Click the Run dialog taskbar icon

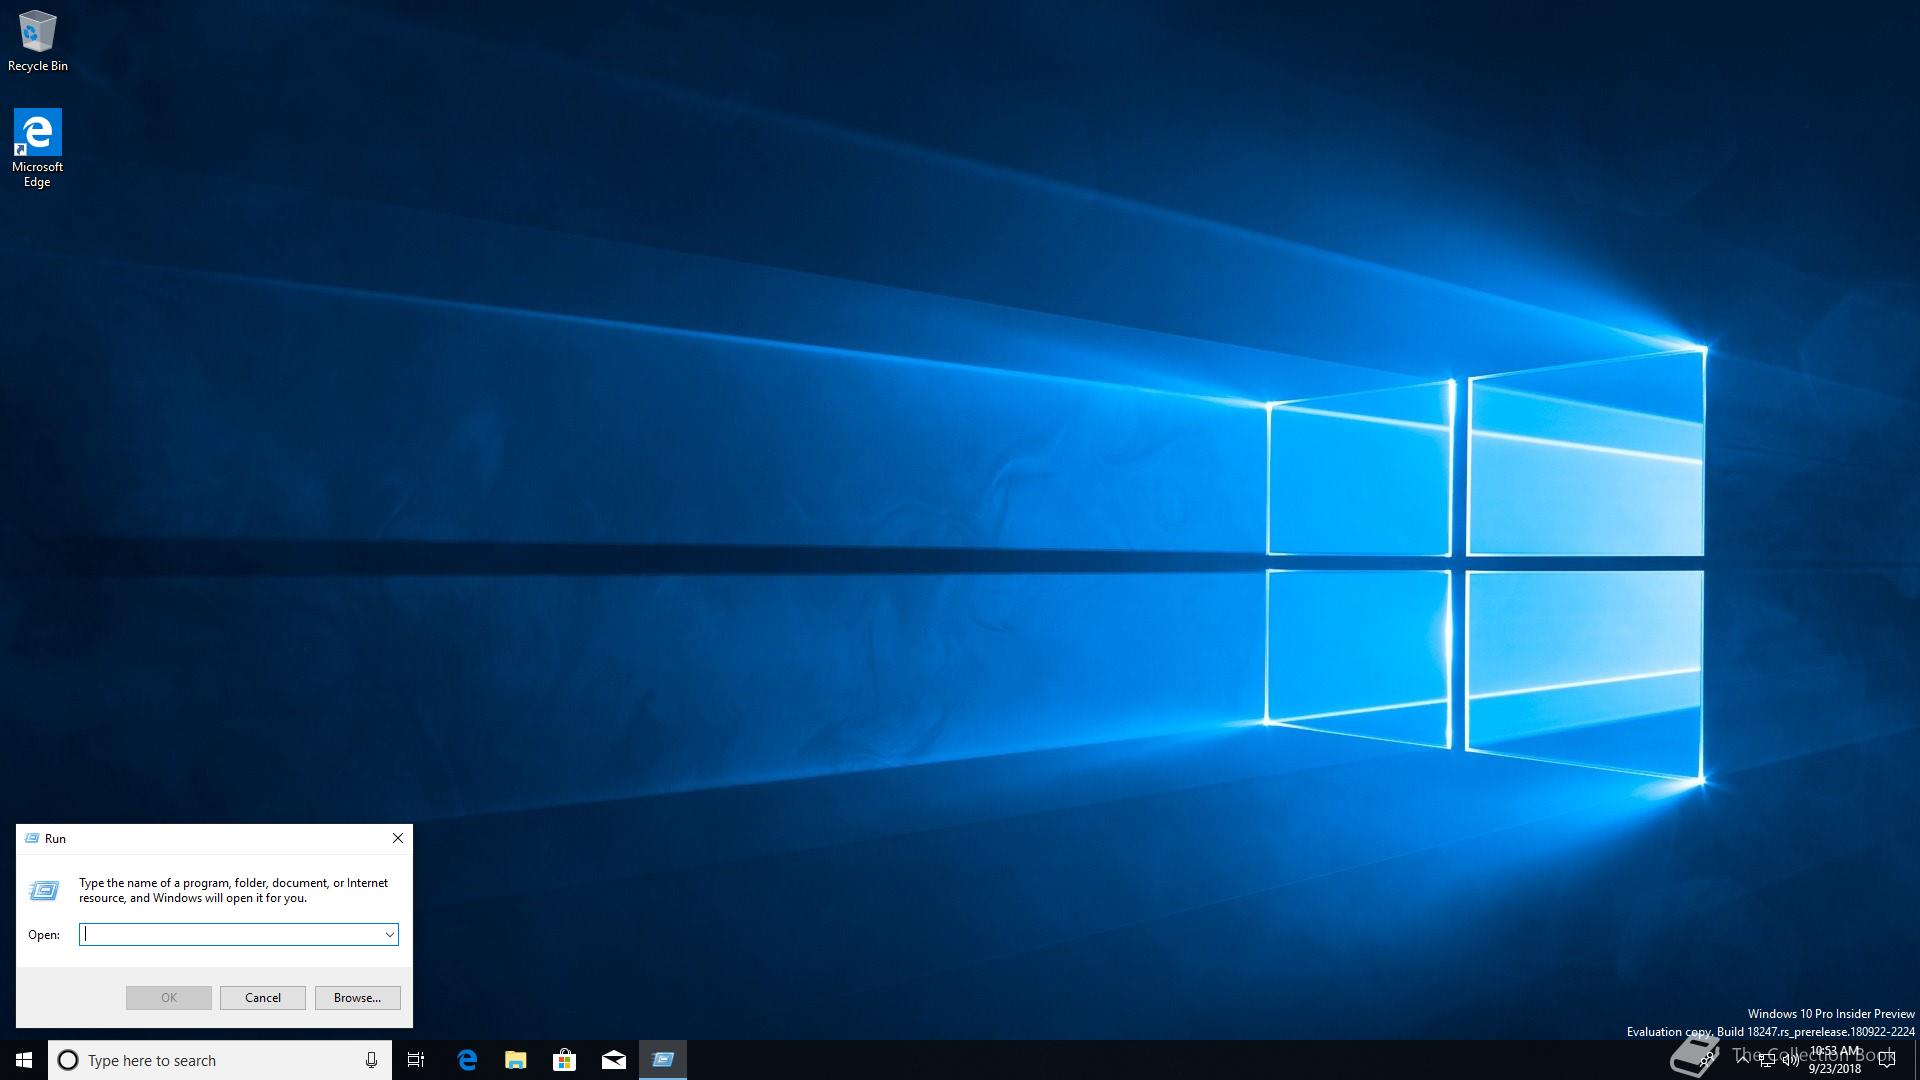663,1060
